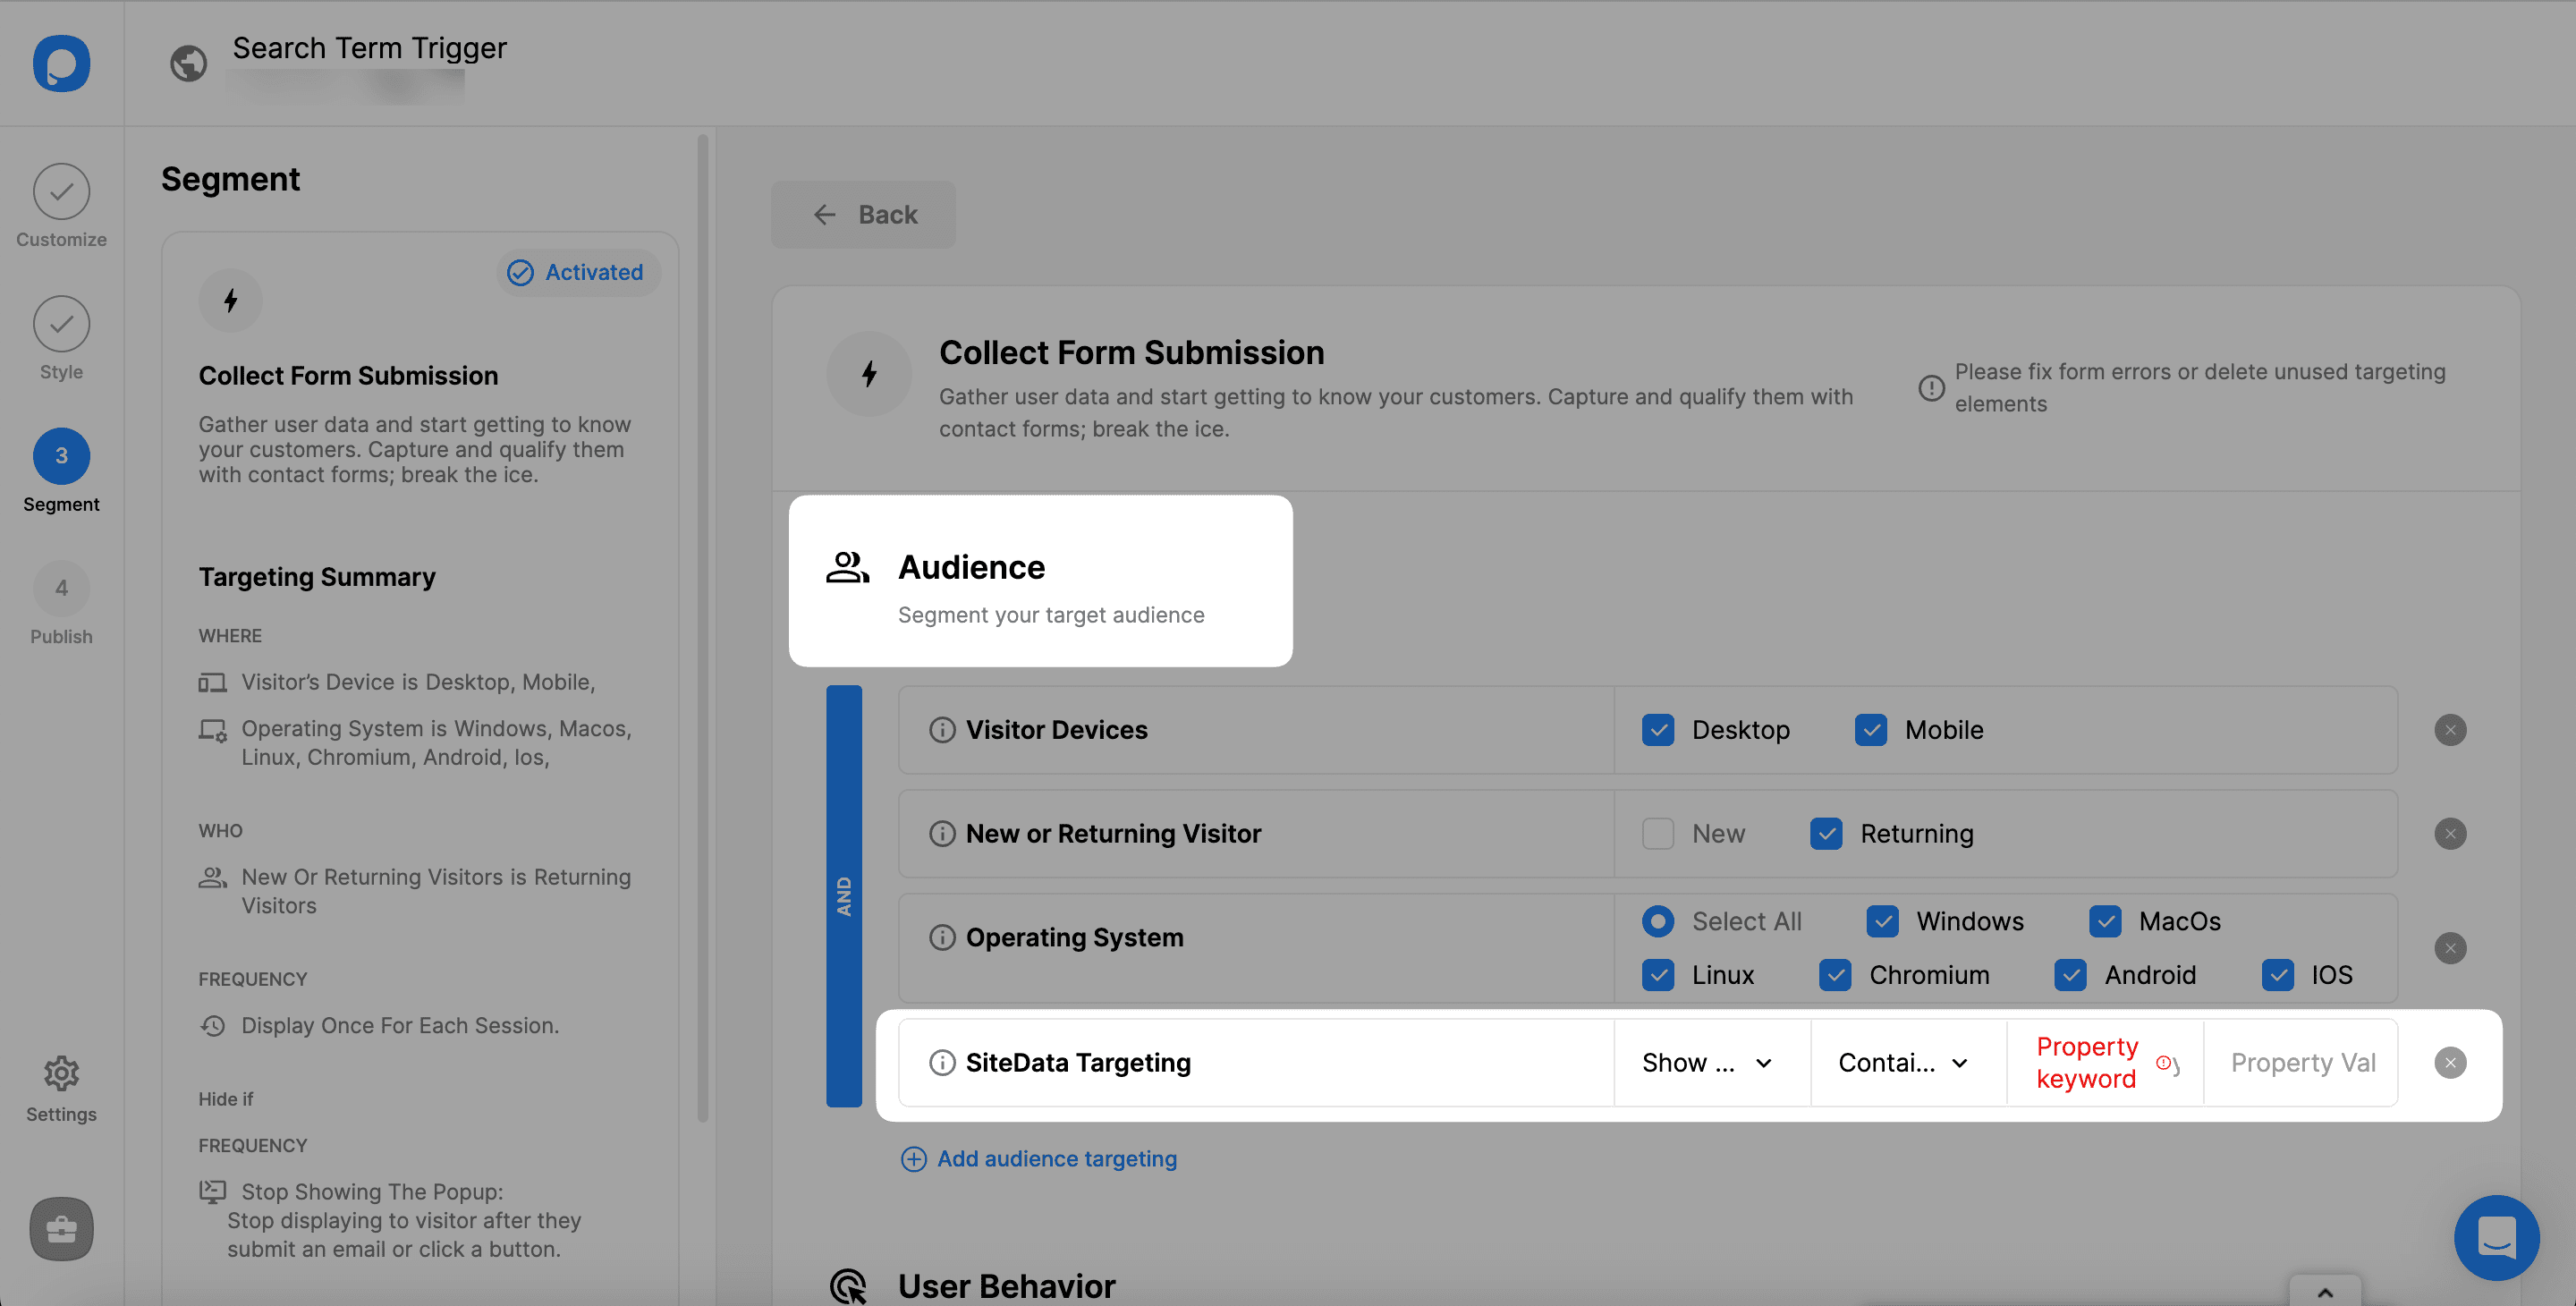Expand the SiteData Targeting show dropdown
2576x1306 pixels.
point(1707,1061)
